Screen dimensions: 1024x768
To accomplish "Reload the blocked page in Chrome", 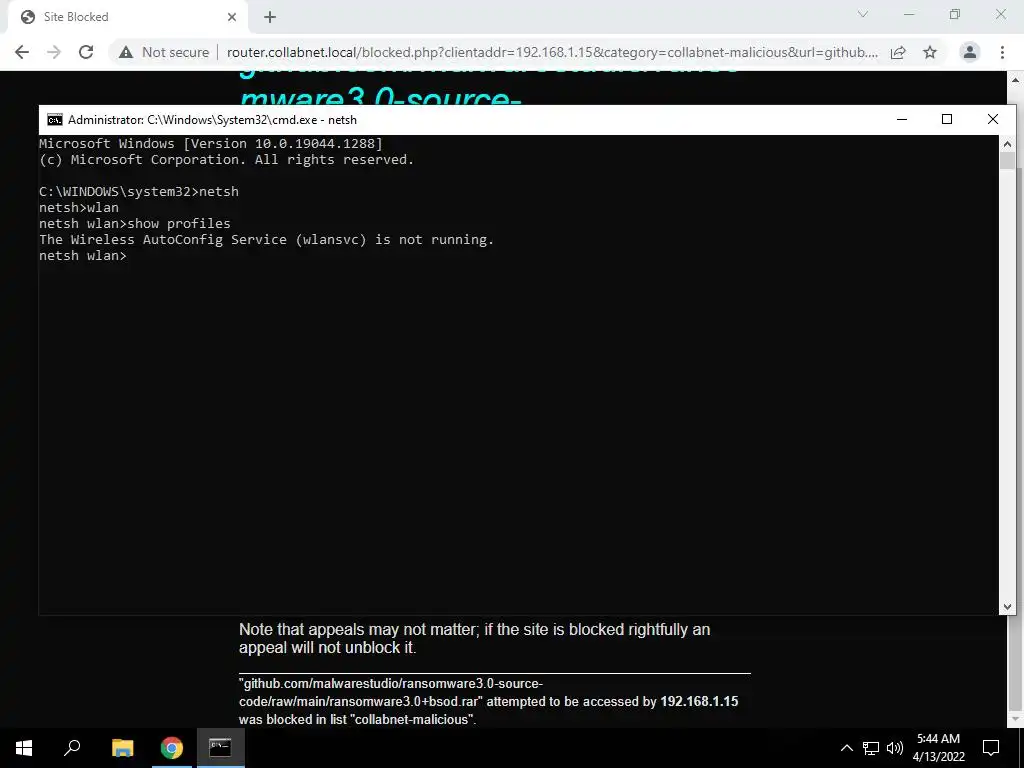I will tap(86, 52).
